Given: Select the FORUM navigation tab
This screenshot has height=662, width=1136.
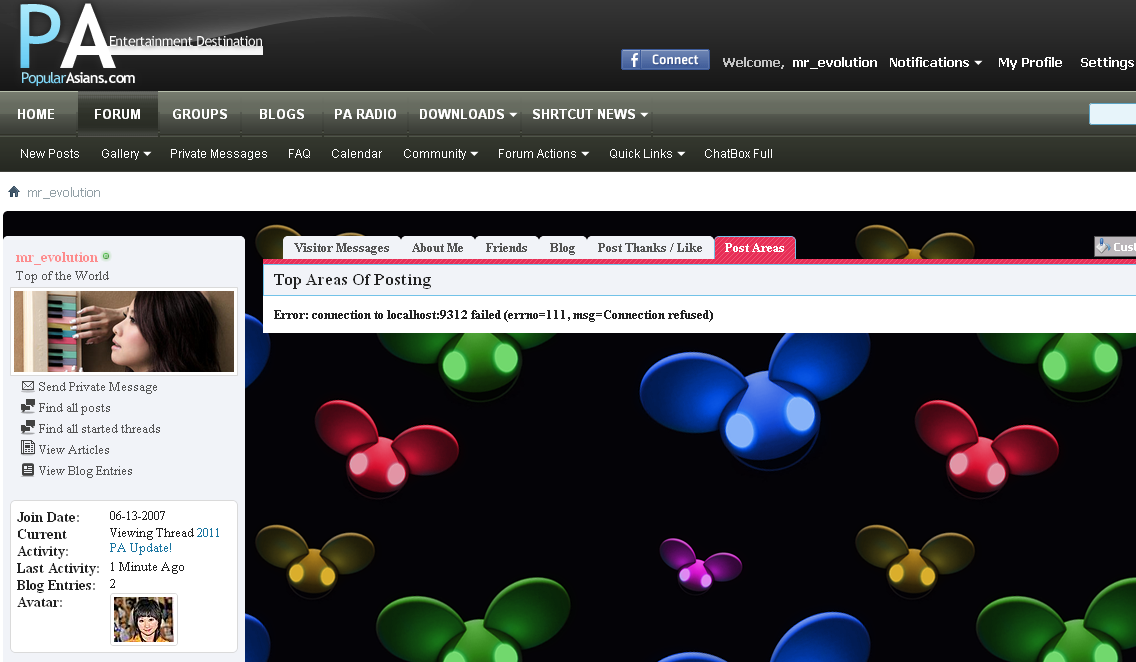Looking at the screenshot, I should pos(117,114).
